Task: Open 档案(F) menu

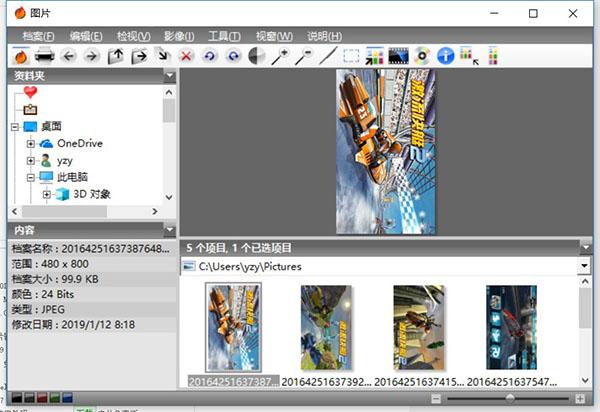Action: [x=38, y=36]
